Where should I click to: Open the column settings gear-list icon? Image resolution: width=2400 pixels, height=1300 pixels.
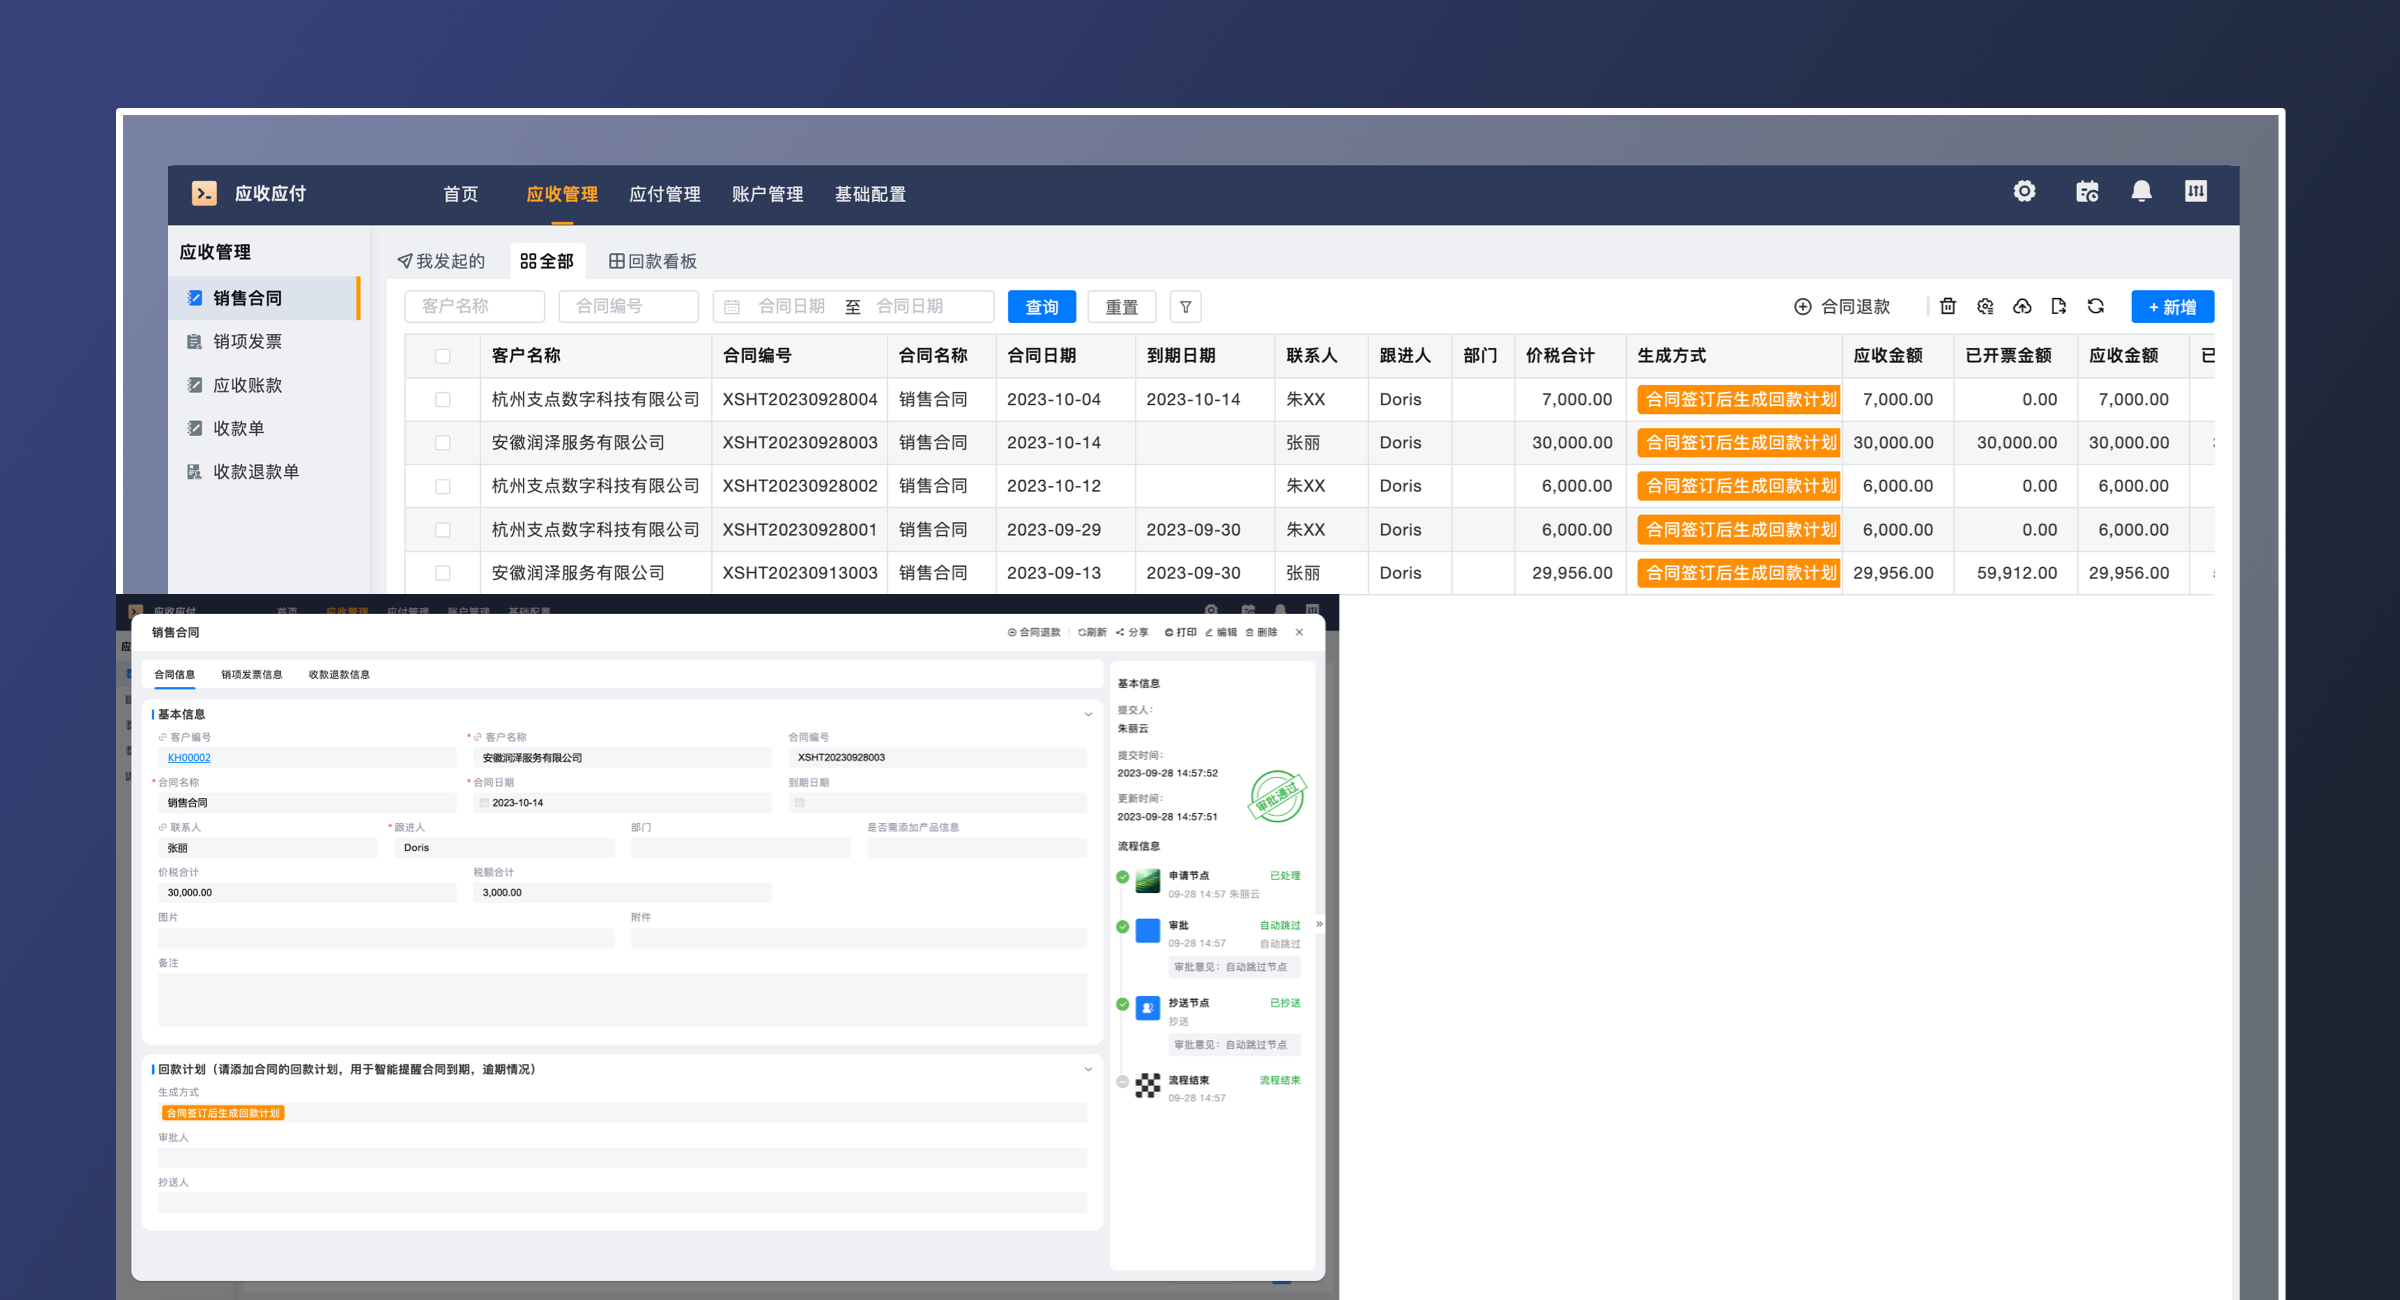click(1985, 306)
